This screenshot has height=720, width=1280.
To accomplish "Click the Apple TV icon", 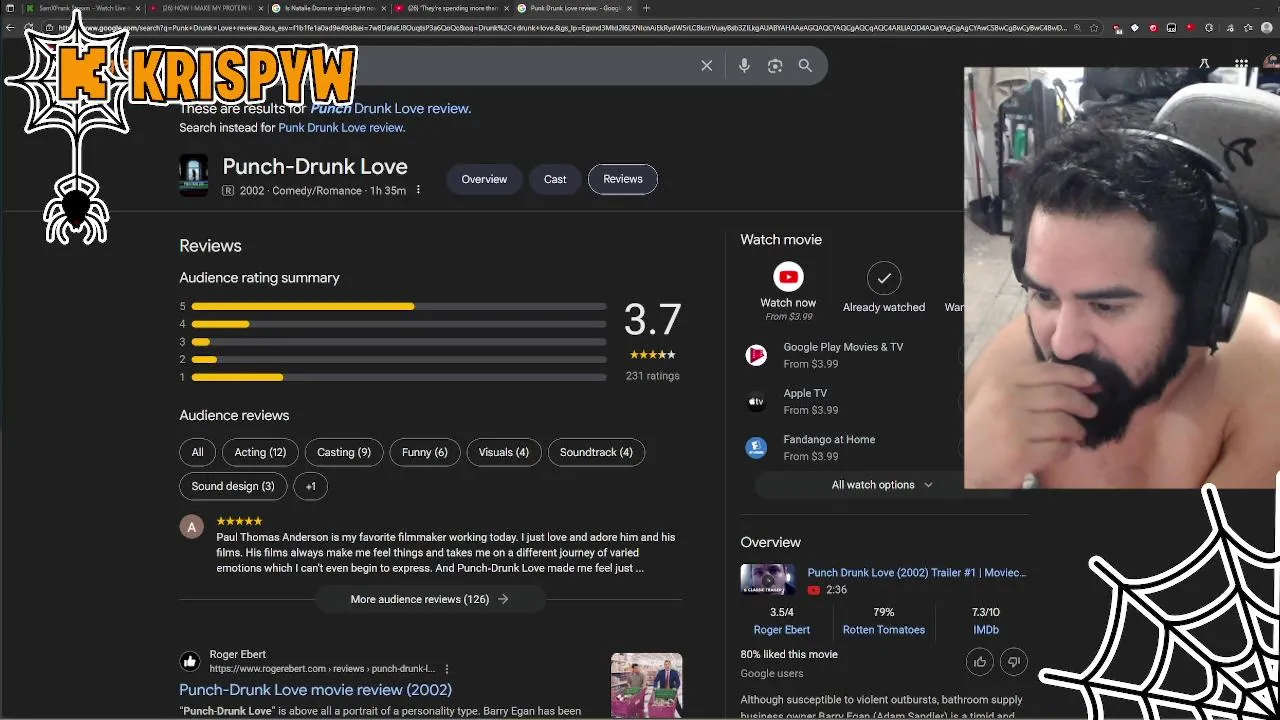I will (756, 401).
